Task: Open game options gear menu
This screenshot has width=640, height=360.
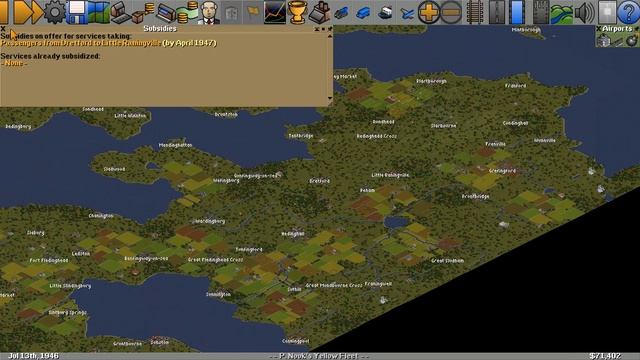Action: [55, 12]
